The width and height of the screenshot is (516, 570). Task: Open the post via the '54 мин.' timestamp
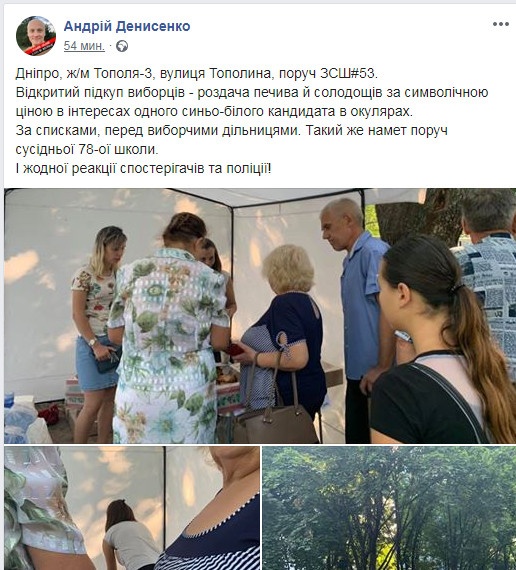click(x=84, y=46)
